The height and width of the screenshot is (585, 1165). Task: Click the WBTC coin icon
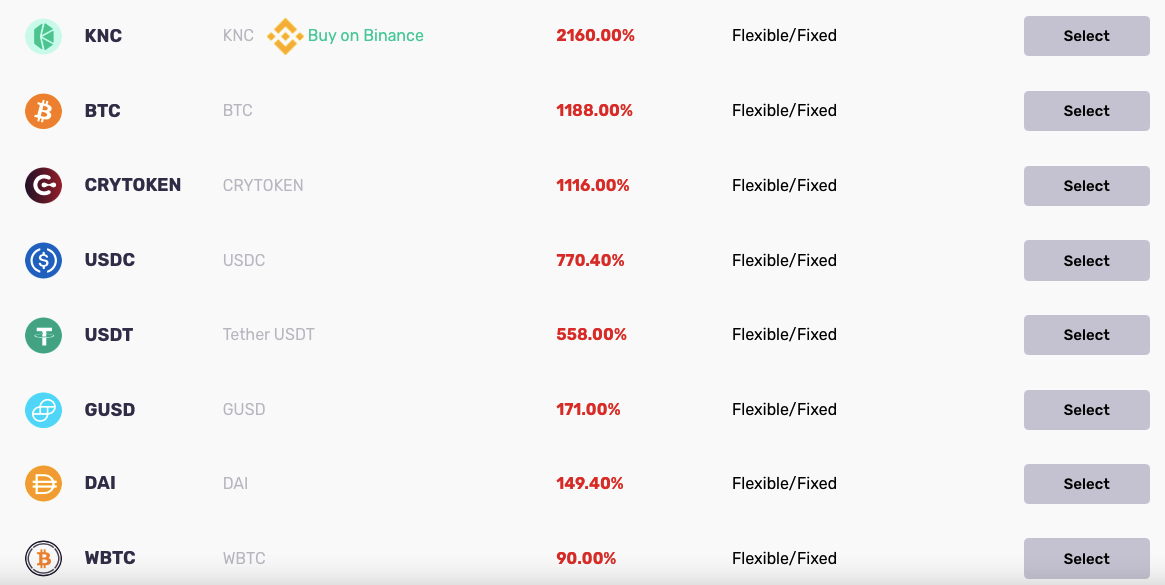tap(43, 558)
